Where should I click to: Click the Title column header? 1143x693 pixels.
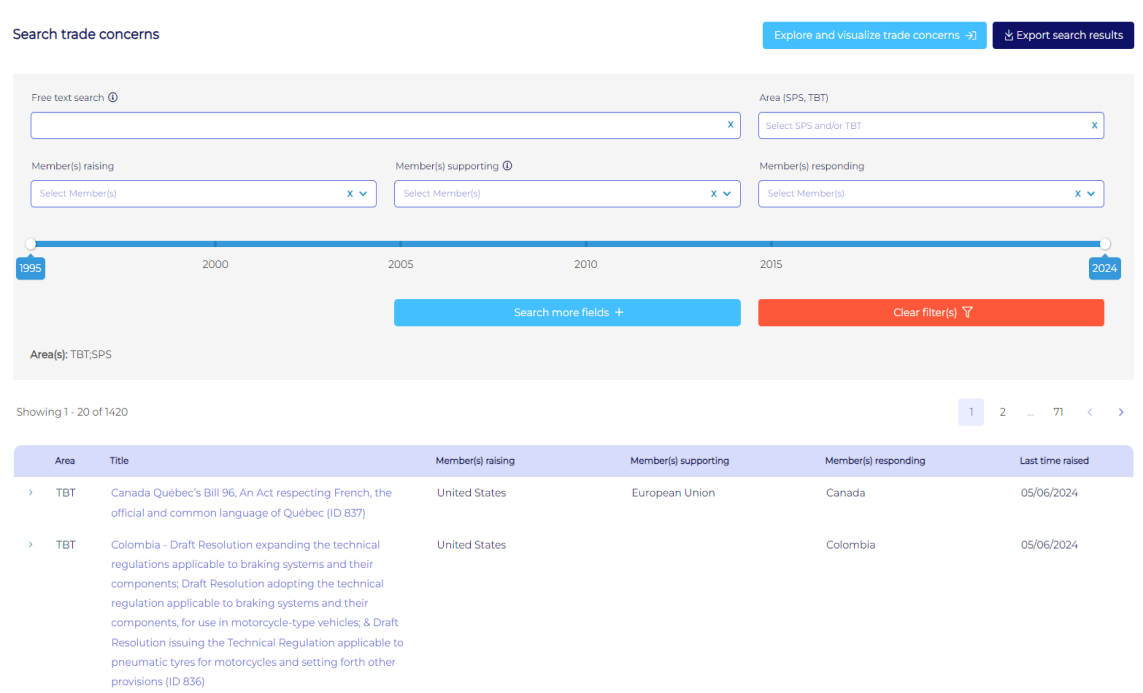pos(119,461)
